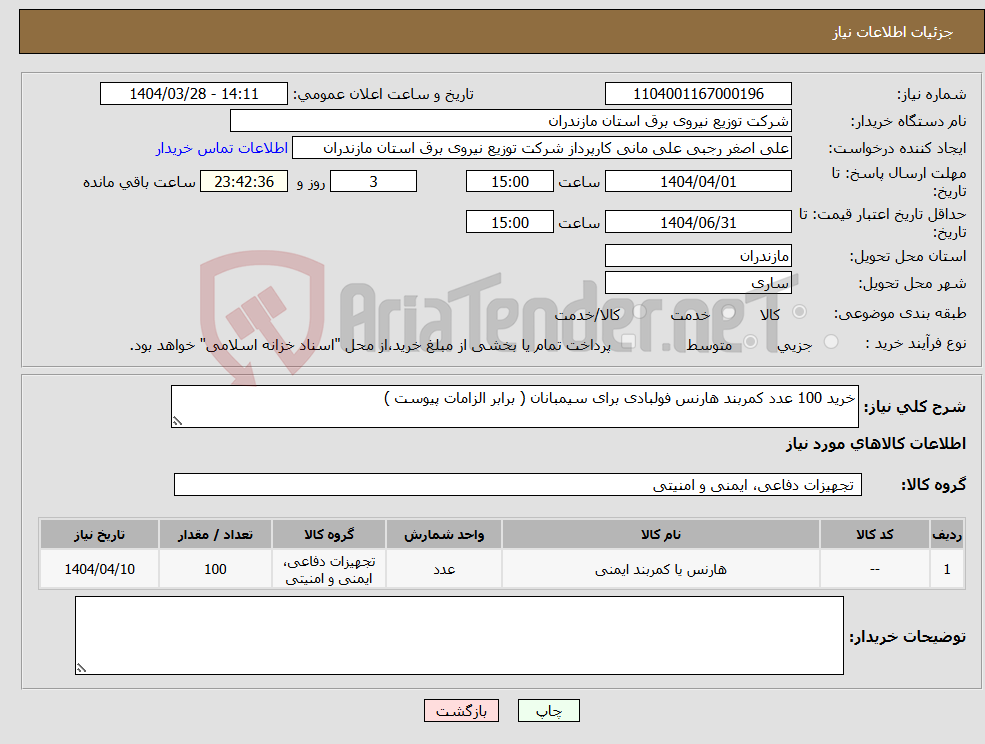The width and height of the screenshot is (985, 744).
Task: Click the اطلاعات کالاهای مورد نیاز section heading
Action: point(876,444)
